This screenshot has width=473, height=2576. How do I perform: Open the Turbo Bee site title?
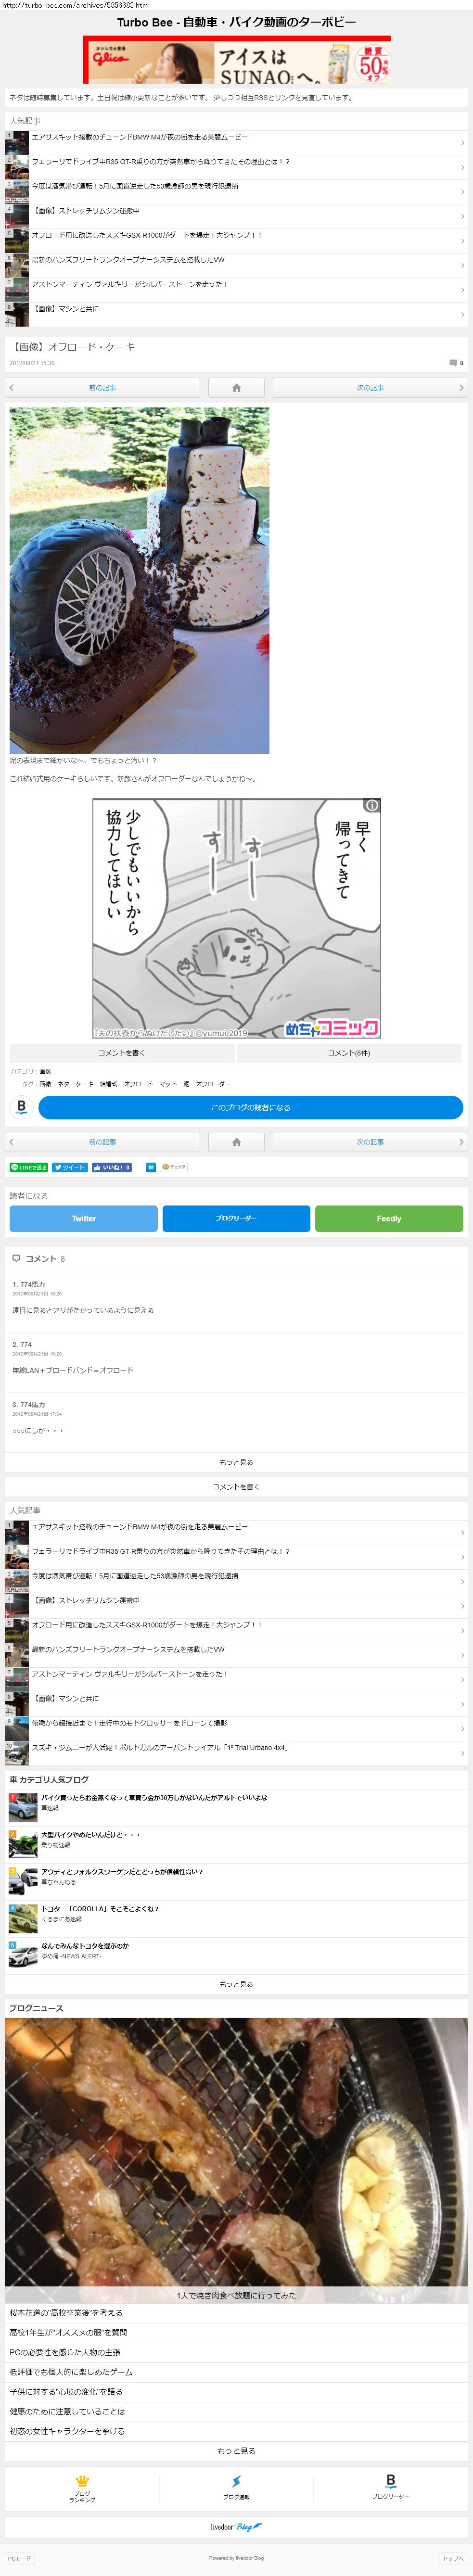236,22
